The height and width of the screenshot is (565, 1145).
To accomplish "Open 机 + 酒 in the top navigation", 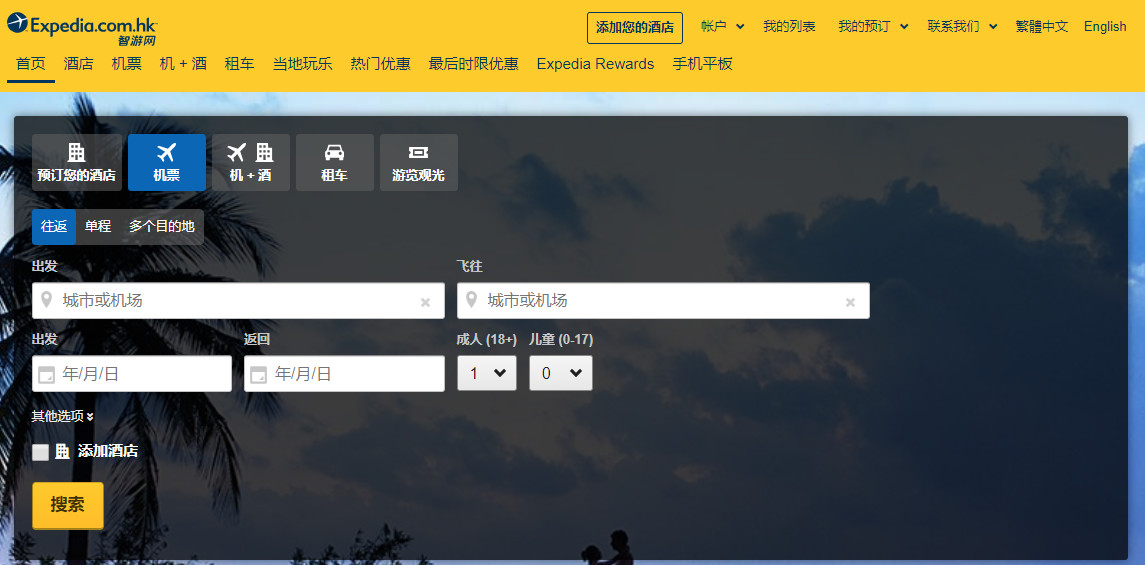I will [183, 64].
